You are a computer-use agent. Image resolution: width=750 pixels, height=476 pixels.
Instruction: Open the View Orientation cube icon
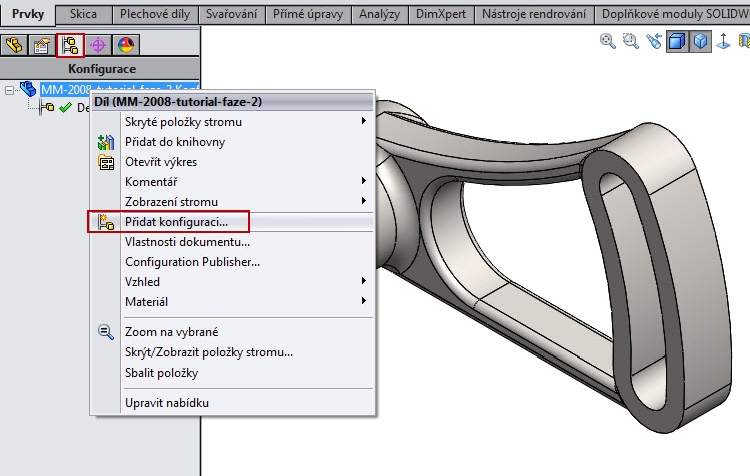click(700, 41)
